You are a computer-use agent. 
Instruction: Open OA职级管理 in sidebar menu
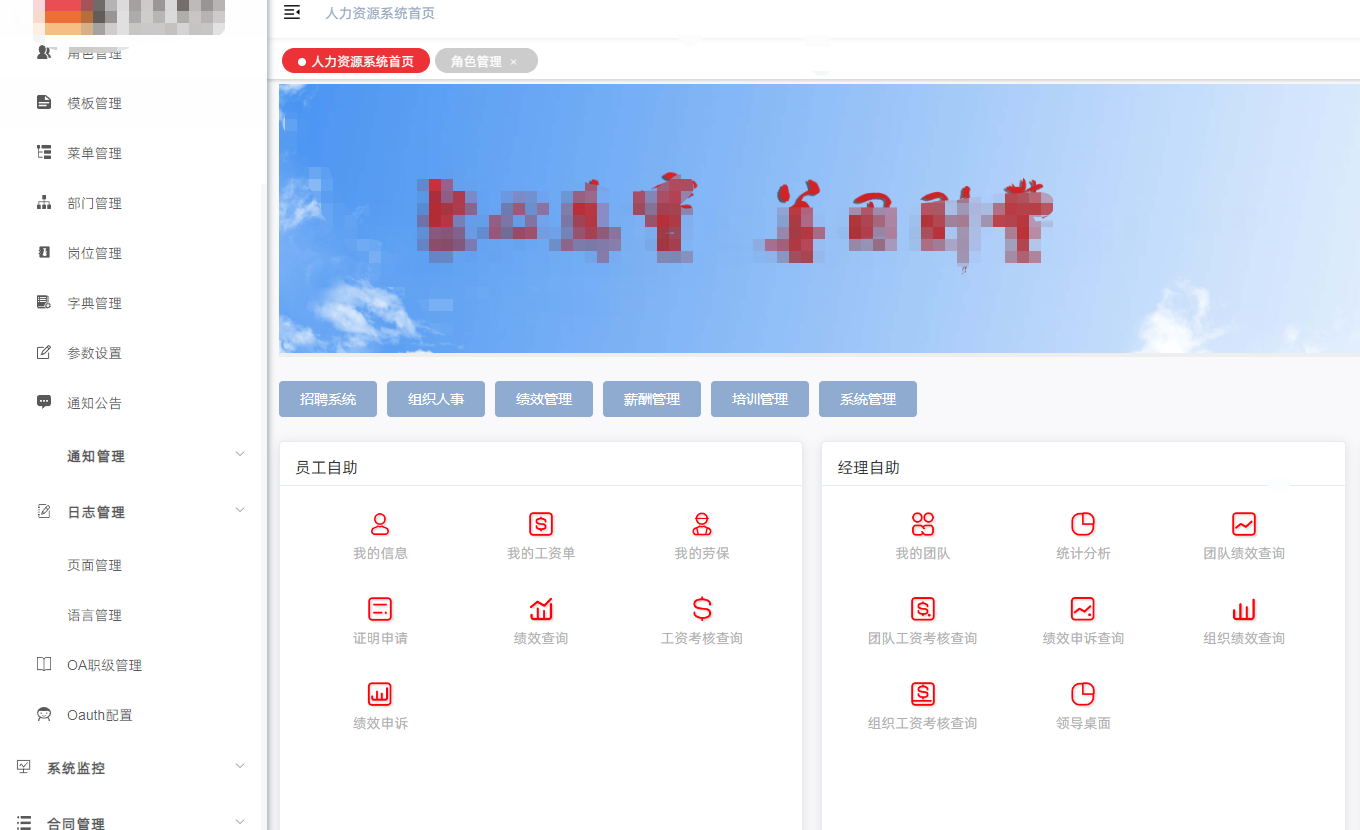coord(105,665)
